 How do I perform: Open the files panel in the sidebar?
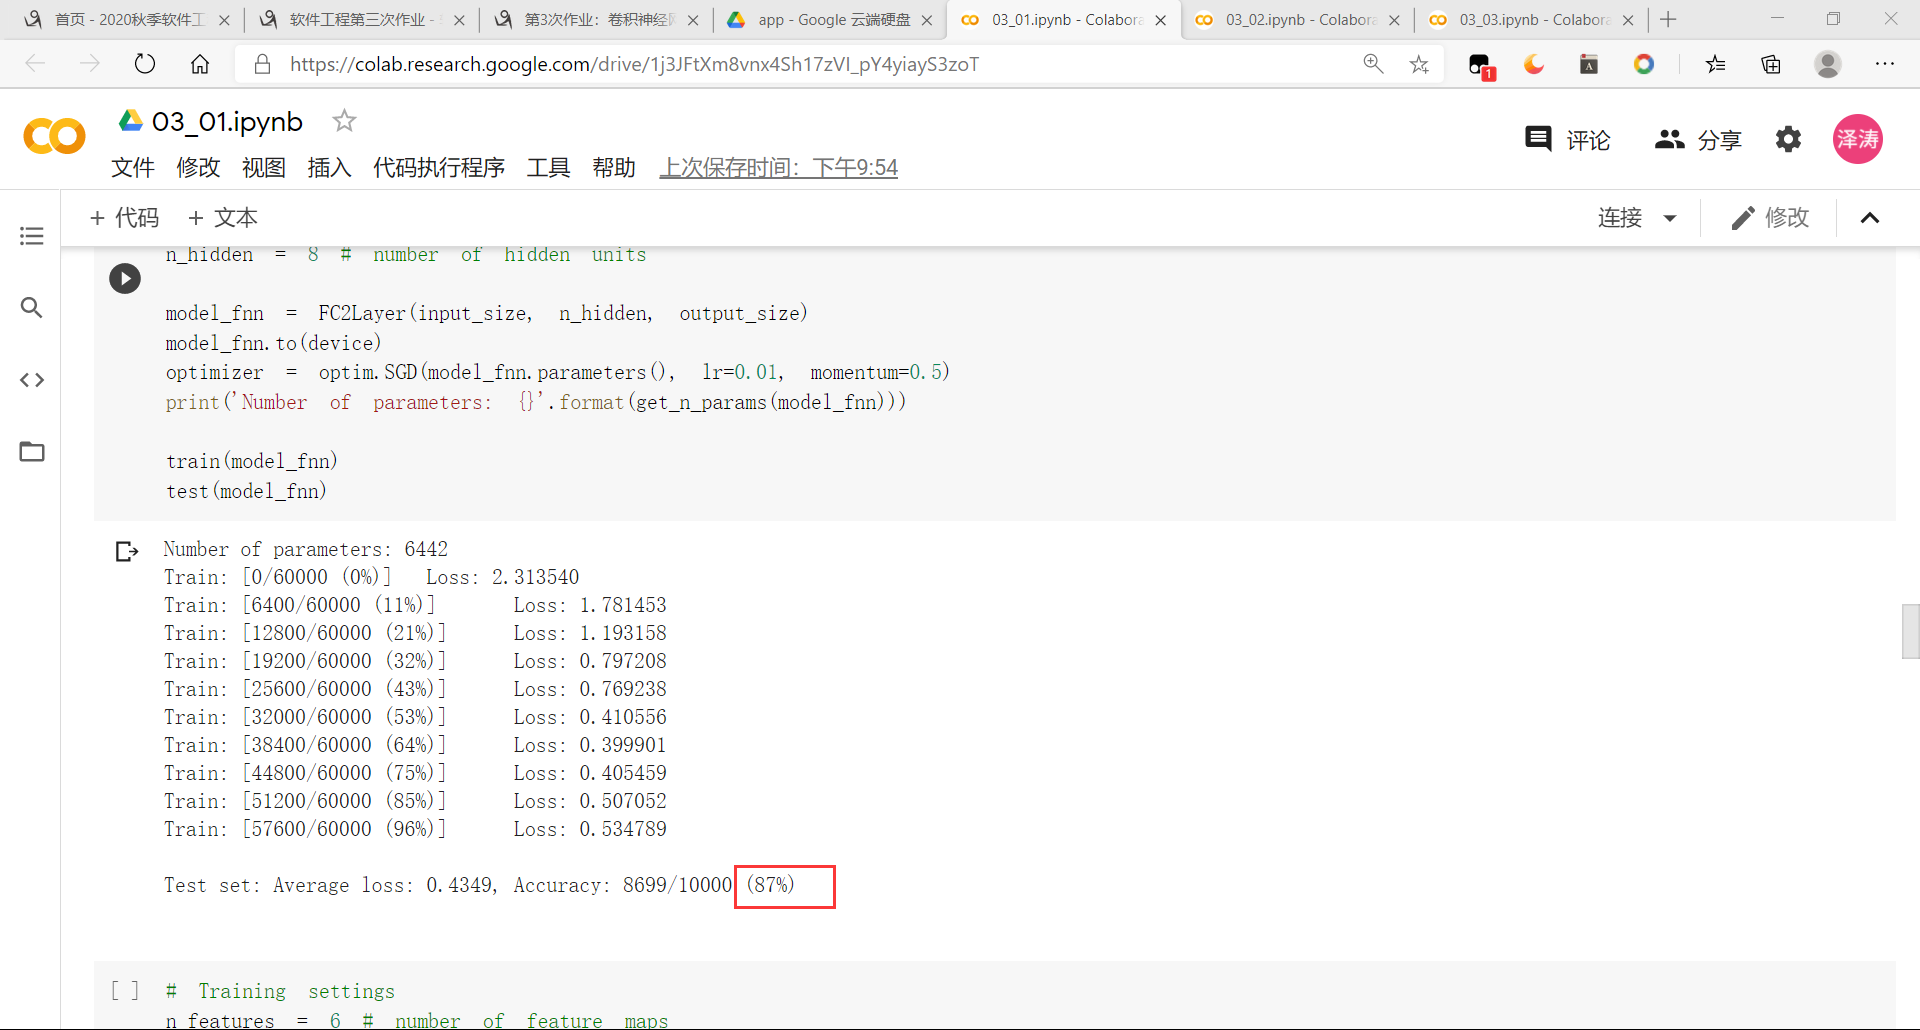[x=32, y=452]
